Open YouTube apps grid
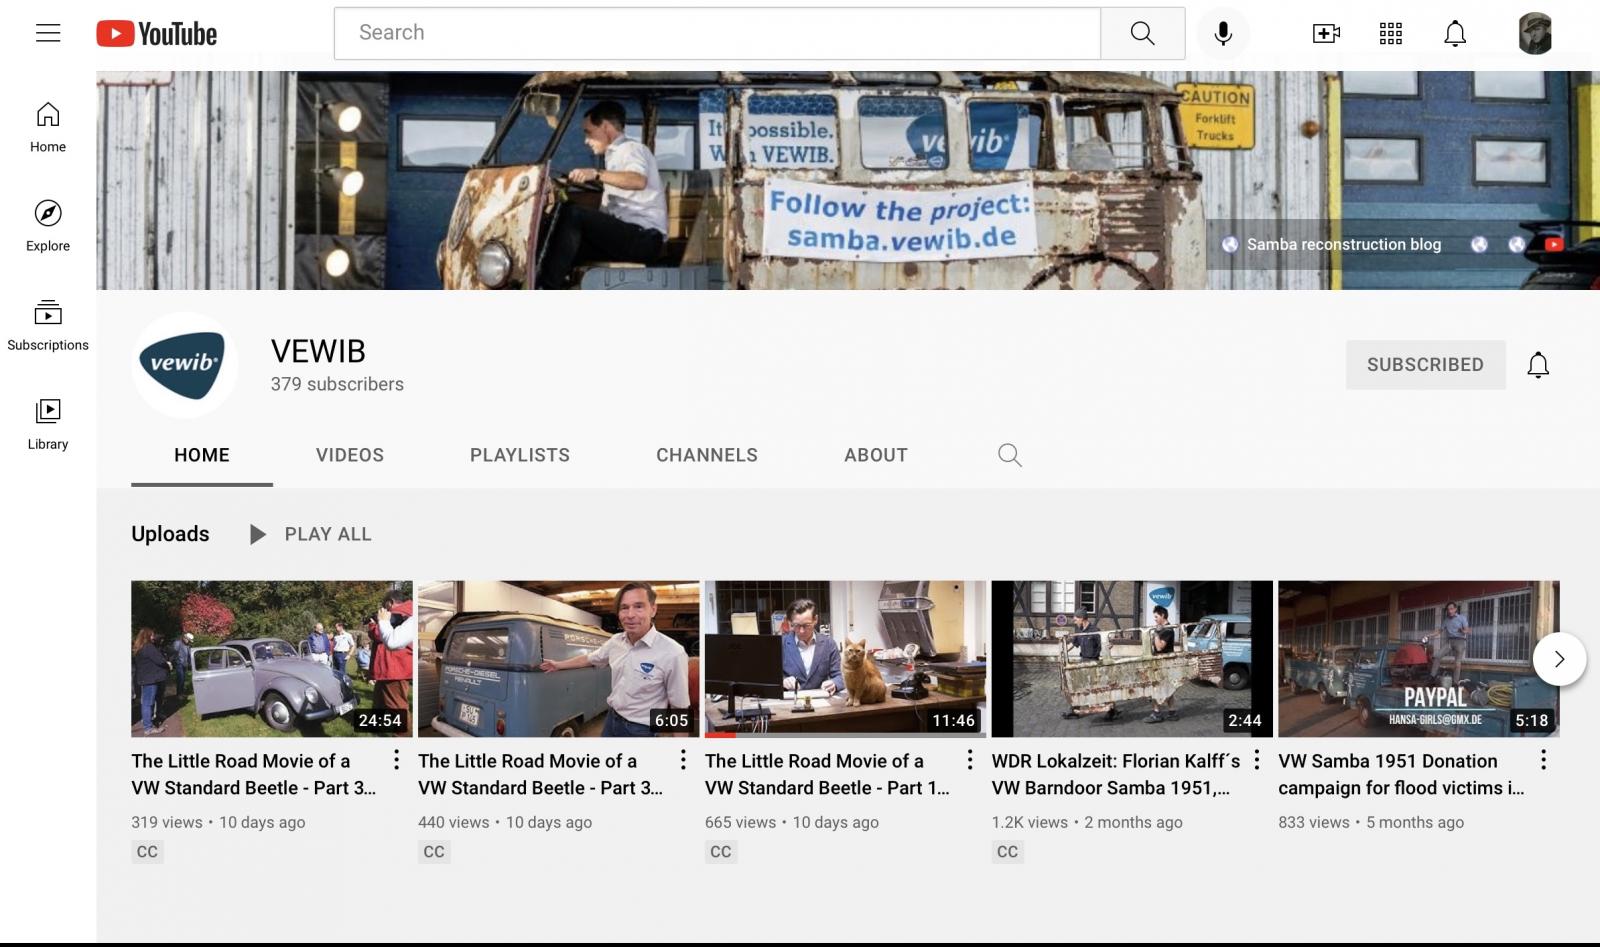Viewport: 1600px width, 947px height. [1391, 33]
